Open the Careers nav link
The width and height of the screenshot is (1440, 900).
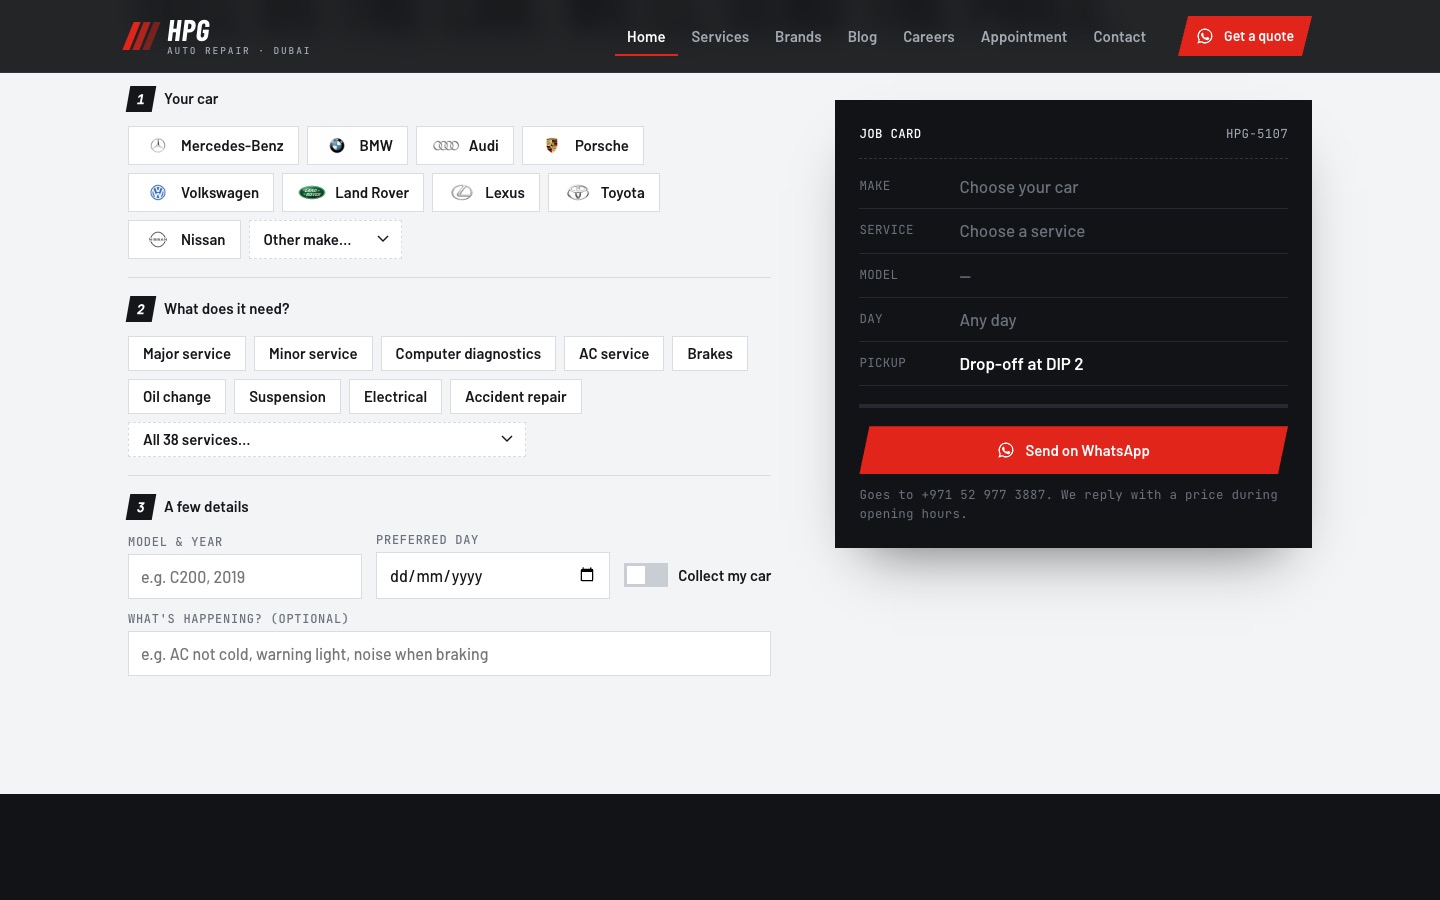coord(929,37)
